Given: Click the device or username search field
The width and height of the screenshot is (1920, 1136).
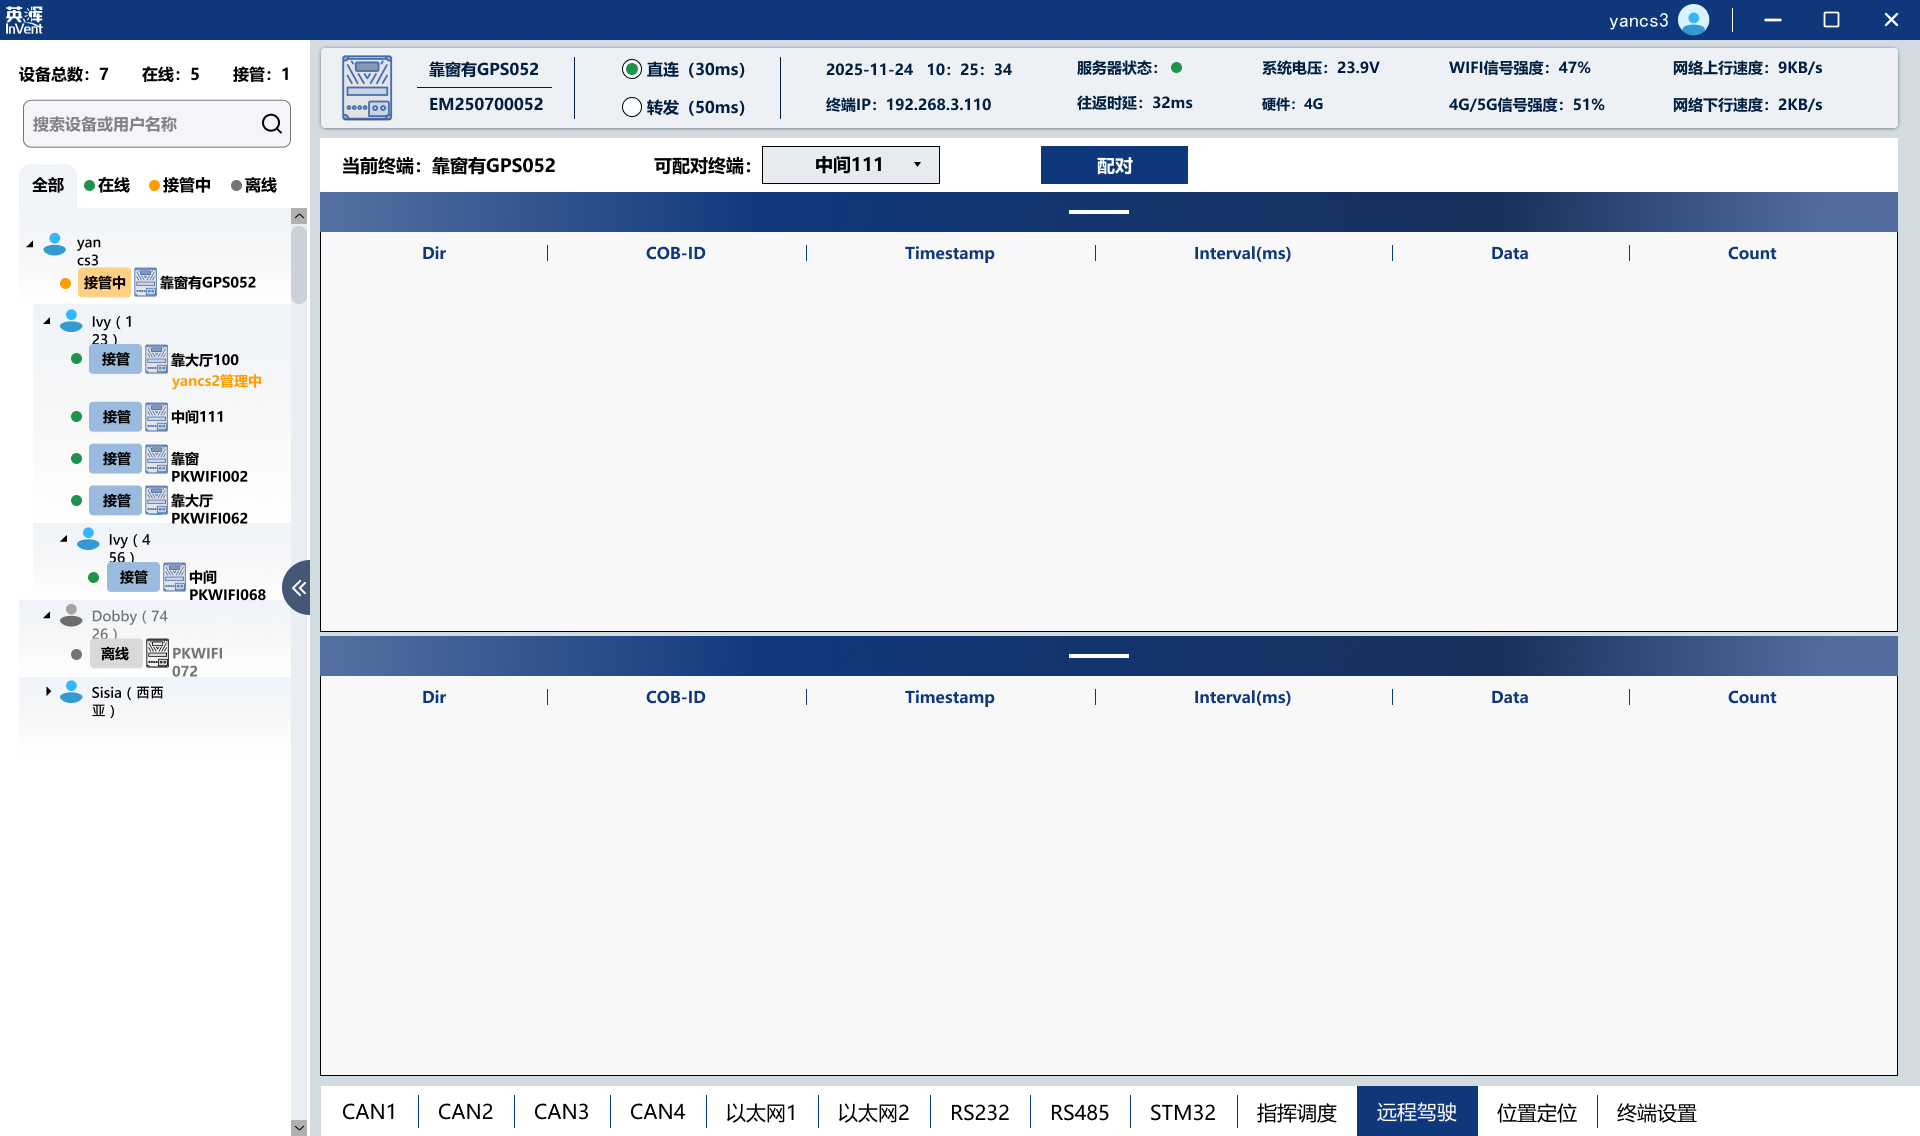Looking at the screenshot, I should click(x=140, y=124).
